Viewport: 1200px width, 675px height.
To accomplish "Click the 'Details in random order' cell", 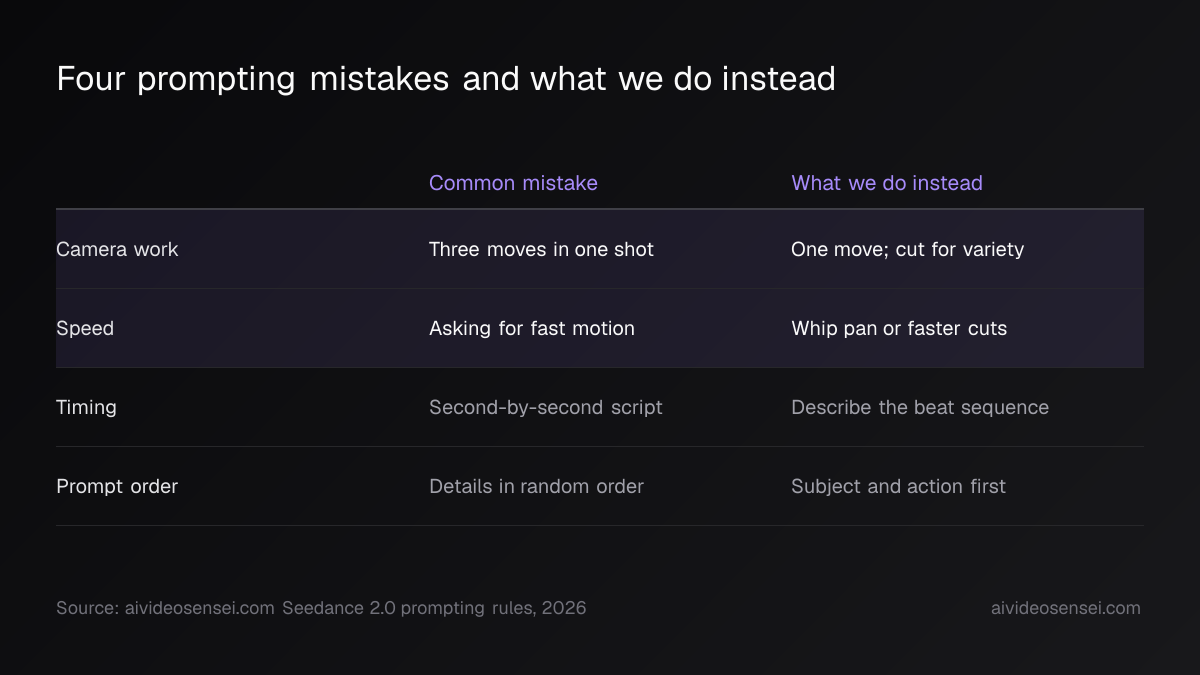I will [x=536, y=486].
